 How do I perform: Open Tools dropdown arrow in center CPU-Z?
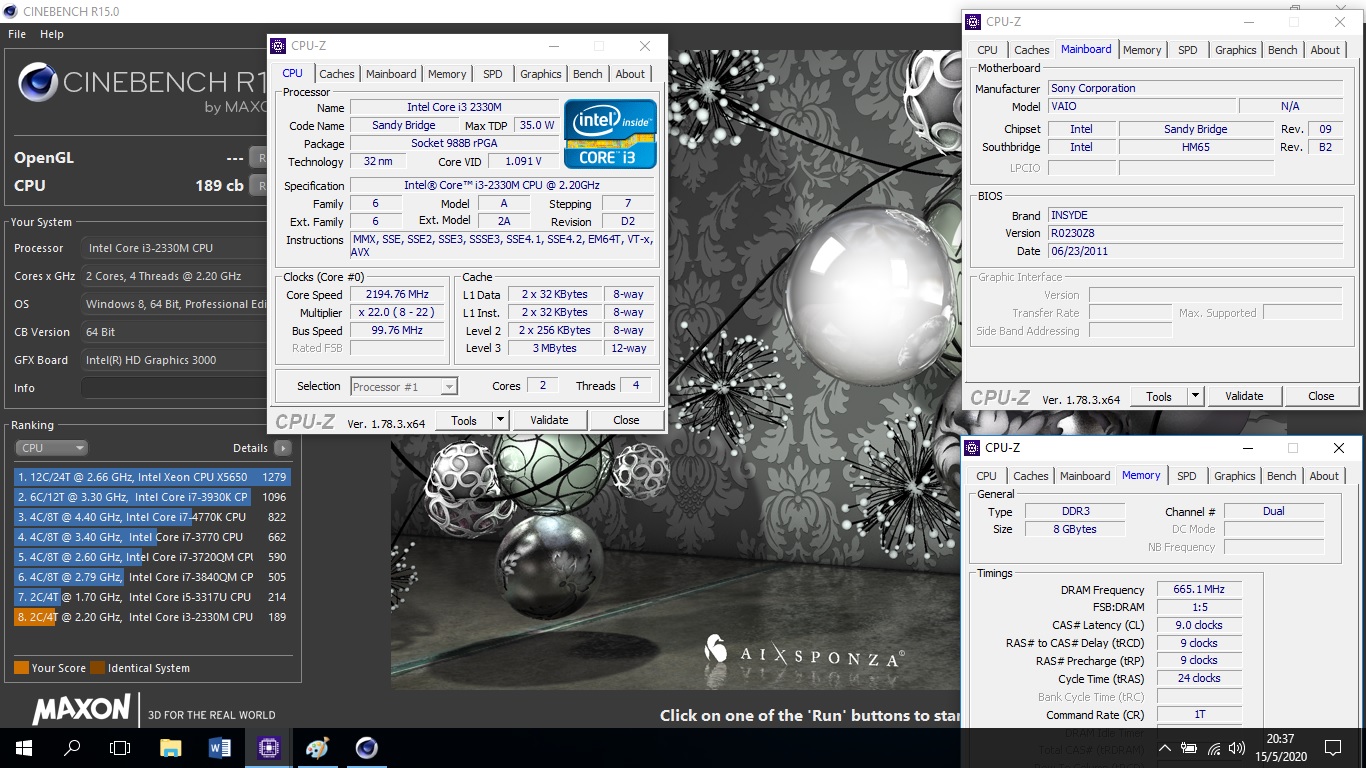tap(501, 421)
